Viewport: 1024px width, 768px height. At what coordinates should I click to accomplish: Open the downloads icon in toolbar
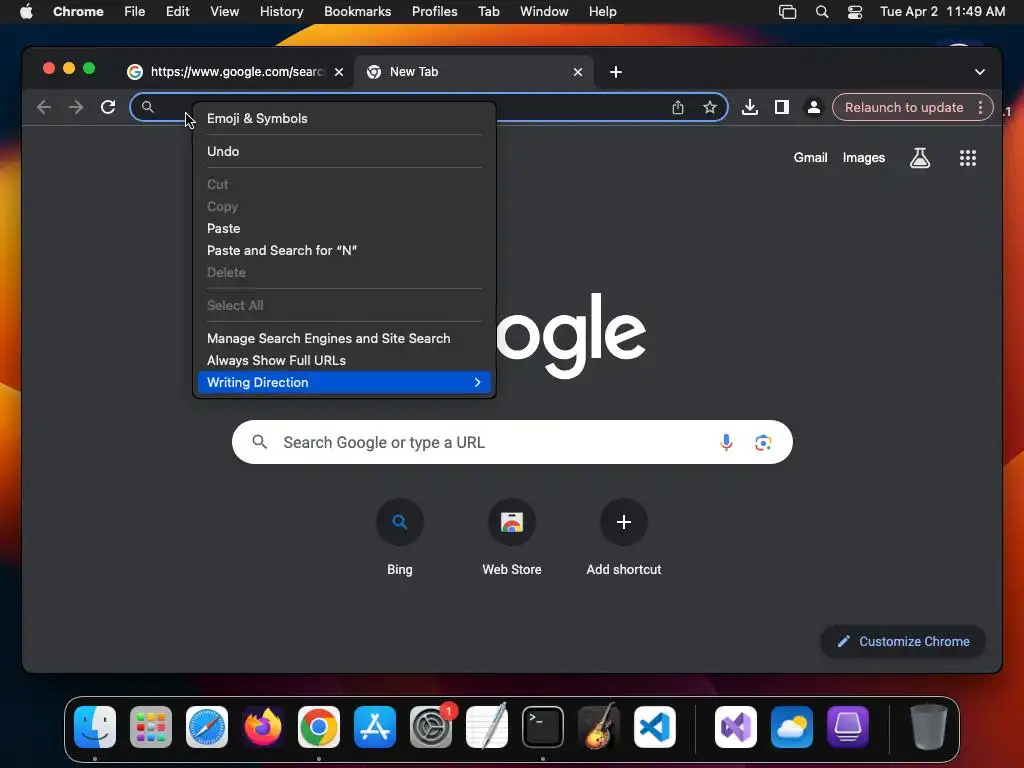[x=750, y=107]
